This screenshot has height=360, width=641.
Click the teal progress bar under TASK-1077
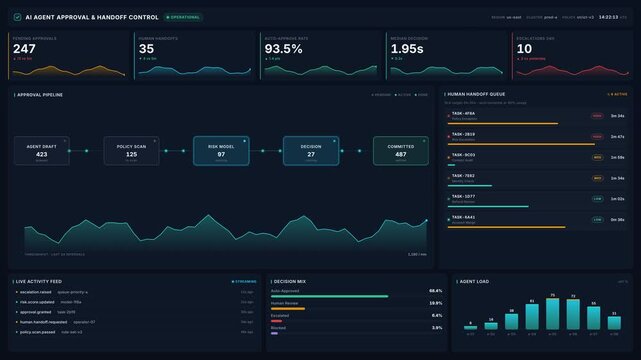(488, 206)
